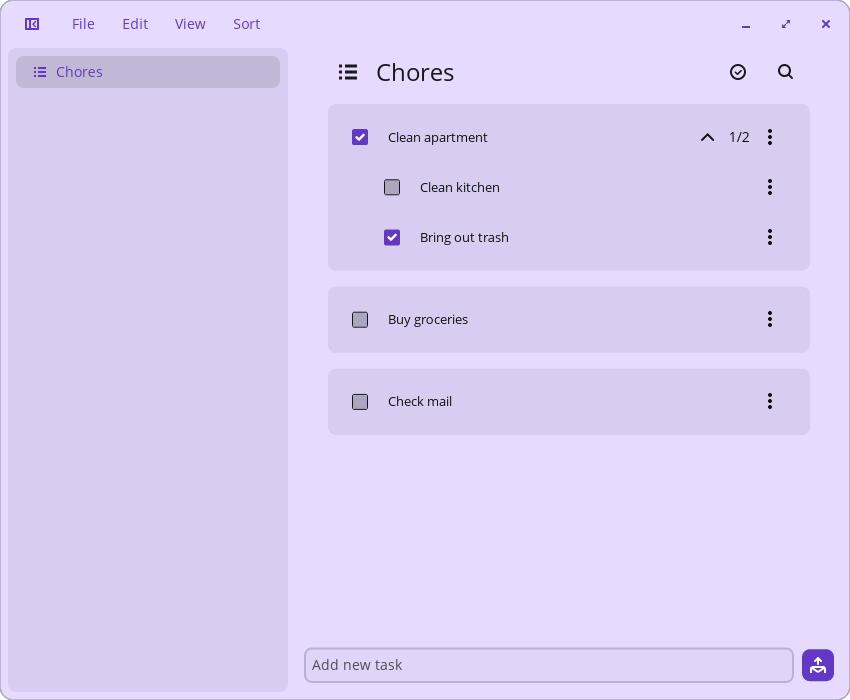Open three-dot menu for Buy groceries

[x=770, y=319]
